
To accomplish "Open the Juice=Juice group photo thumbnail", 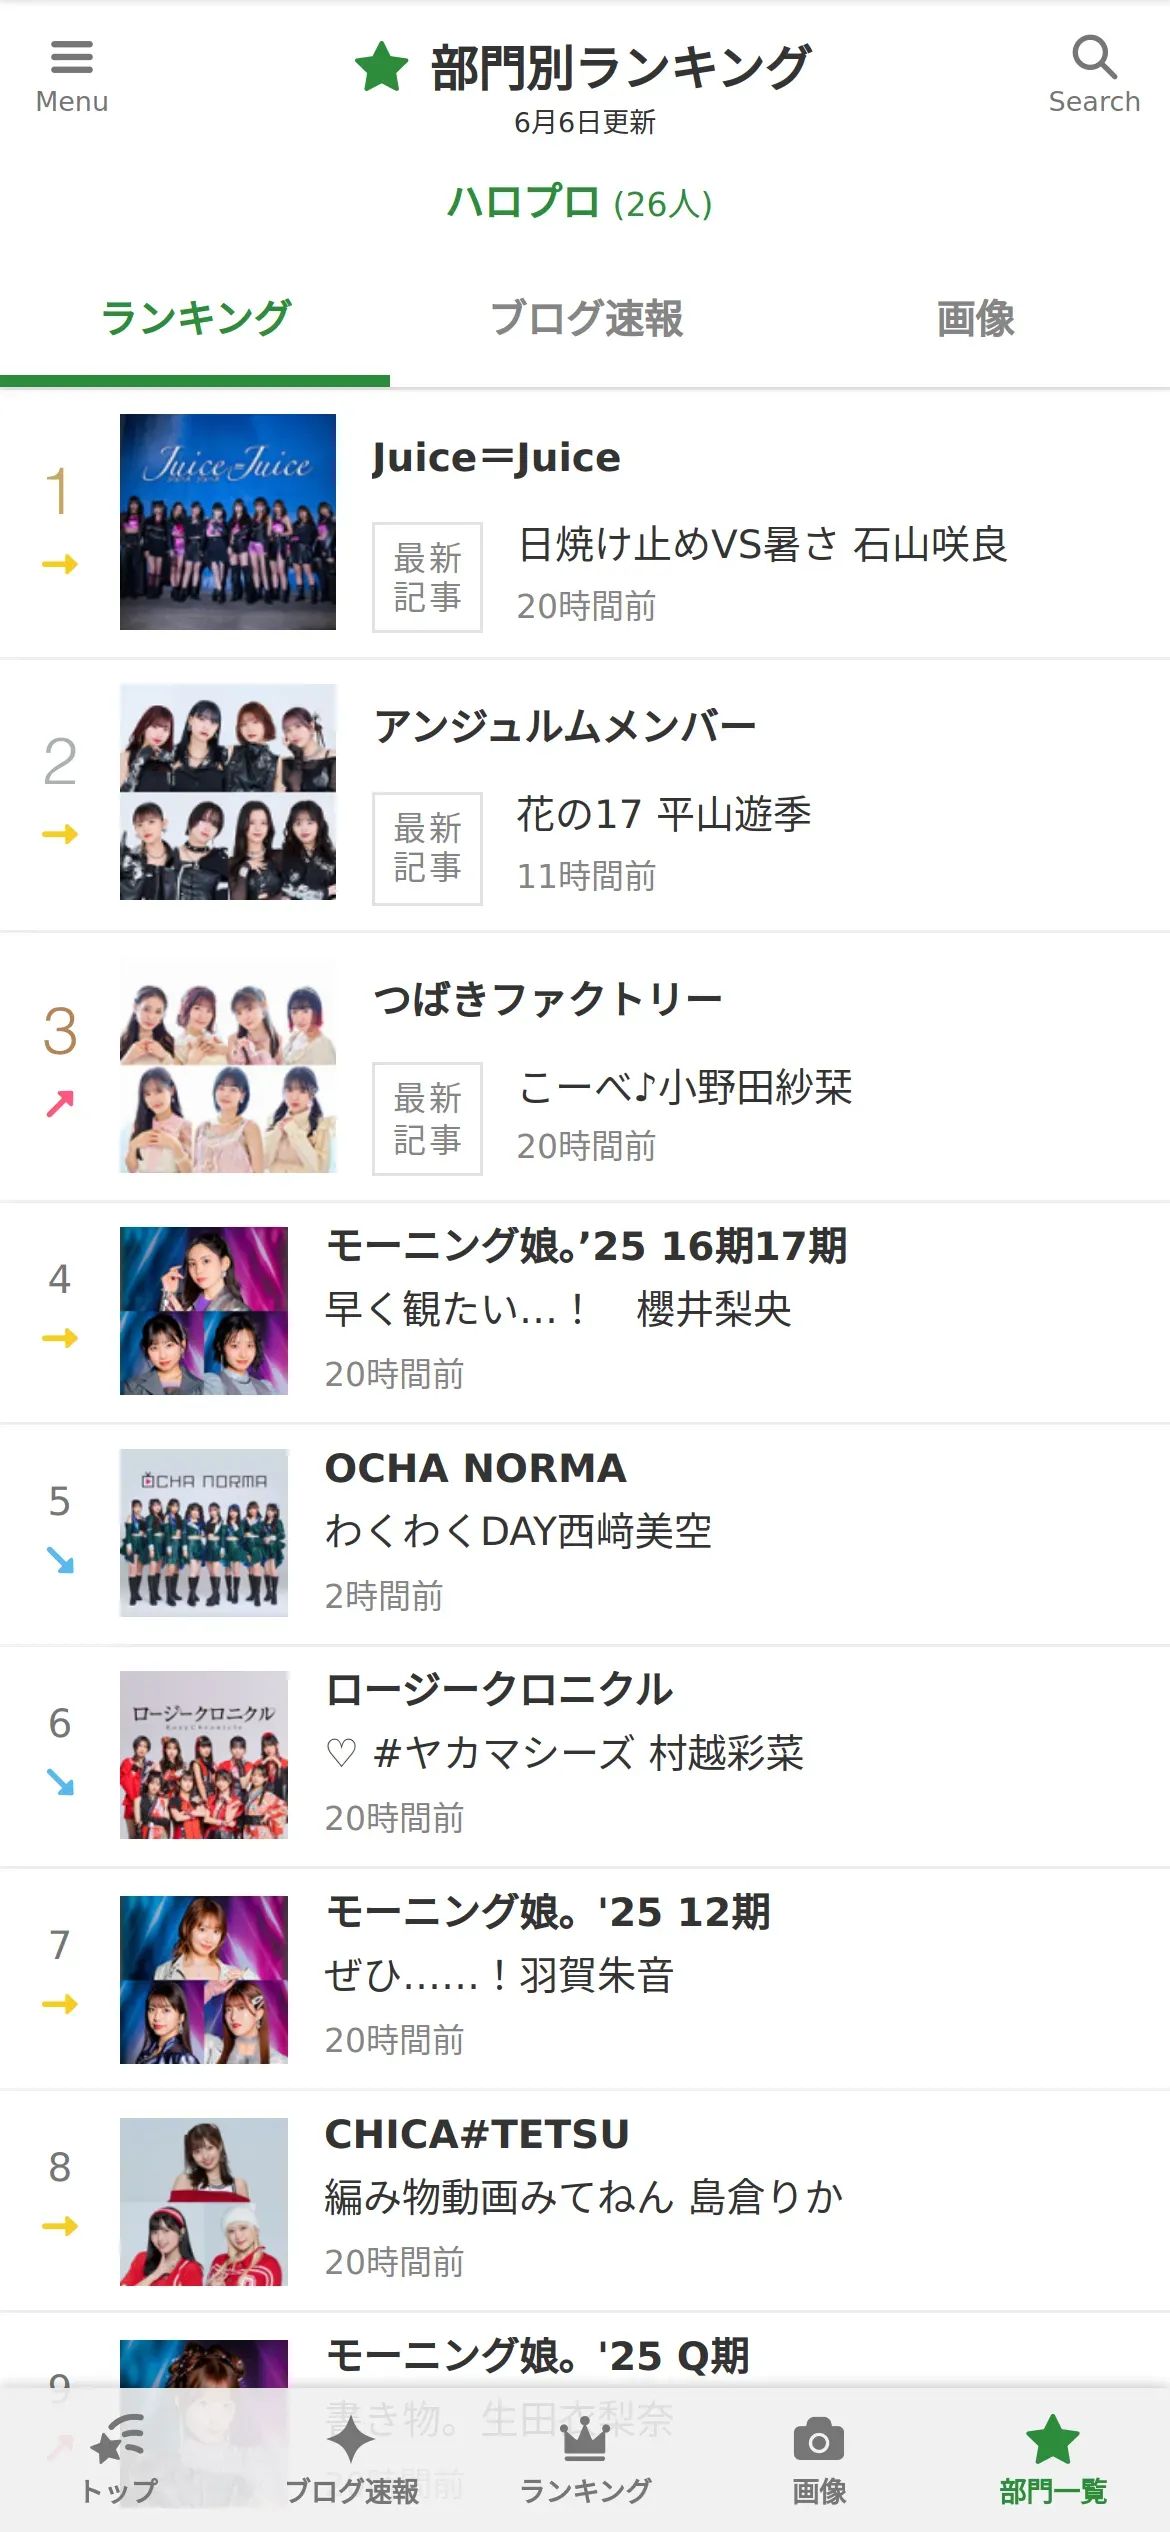I will pyautogui.click(x=228, y=522).
